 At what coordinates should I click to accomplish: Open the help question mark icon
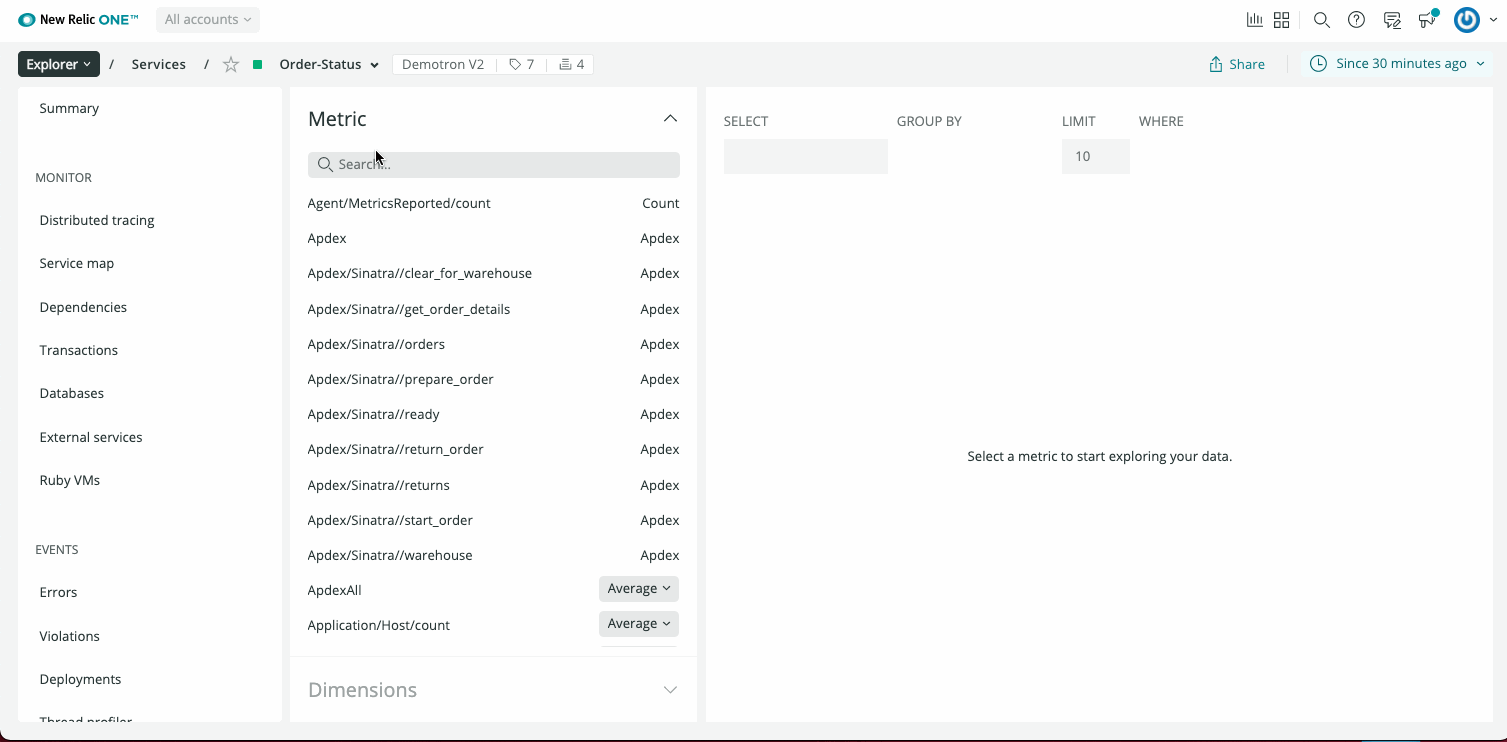pyautogui.click(x=1356, y=19)
